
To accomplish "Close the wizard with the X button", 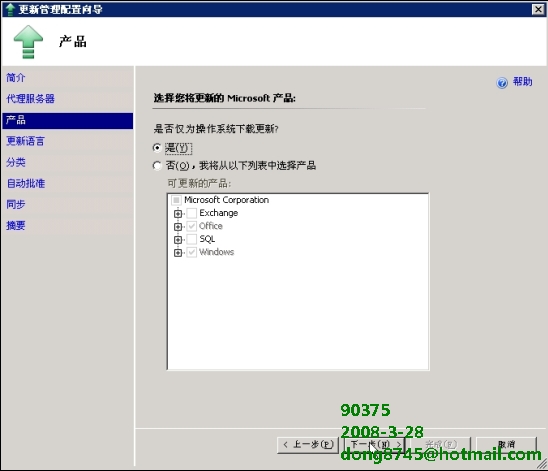I will coord(538,9).
